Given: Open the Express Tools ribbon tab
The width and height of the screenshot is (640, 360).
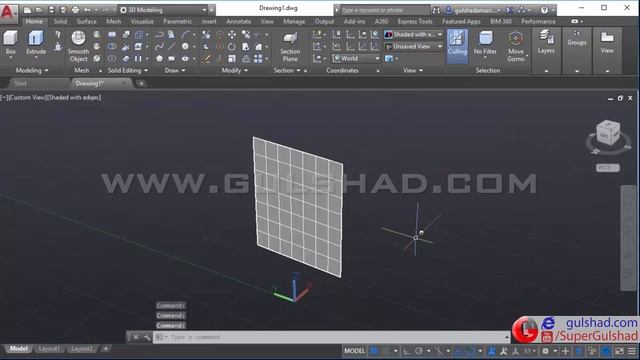Looking at the screenshot, I should 415,21.
